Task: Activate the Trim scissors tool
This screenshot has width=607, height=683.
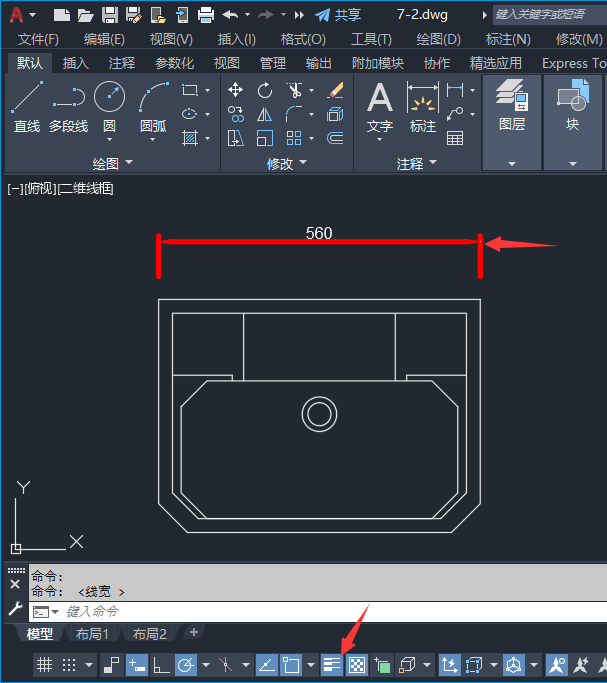Action: 294,90
